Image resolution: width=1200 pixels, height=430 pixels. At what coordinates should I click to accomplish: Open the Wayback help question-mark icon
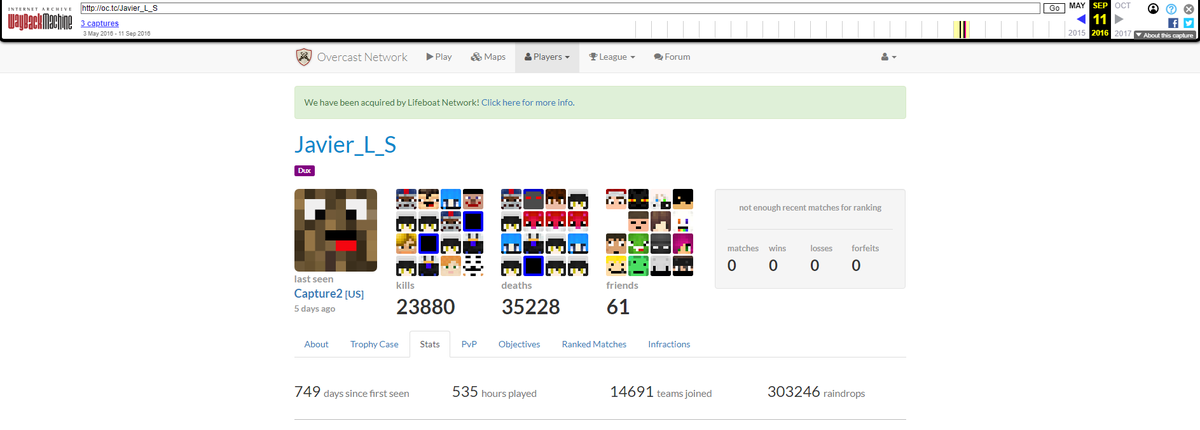click(1171, 8)
